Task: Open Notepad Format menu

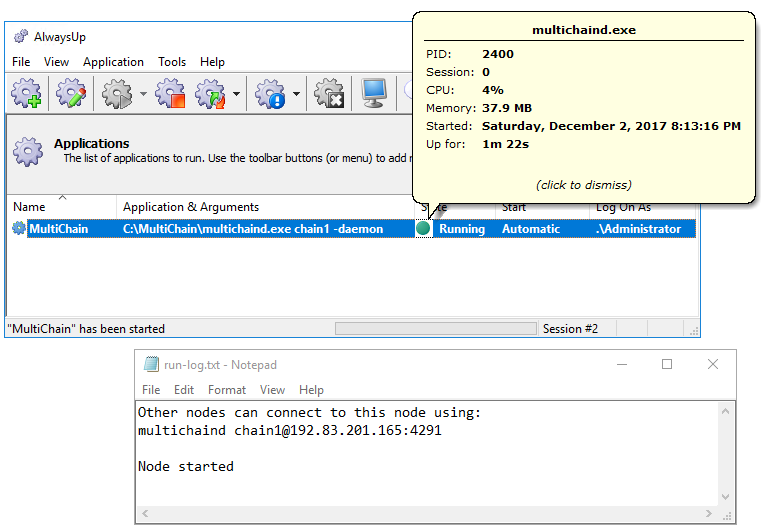Action: pyautogui.click(x=227, y=390)
